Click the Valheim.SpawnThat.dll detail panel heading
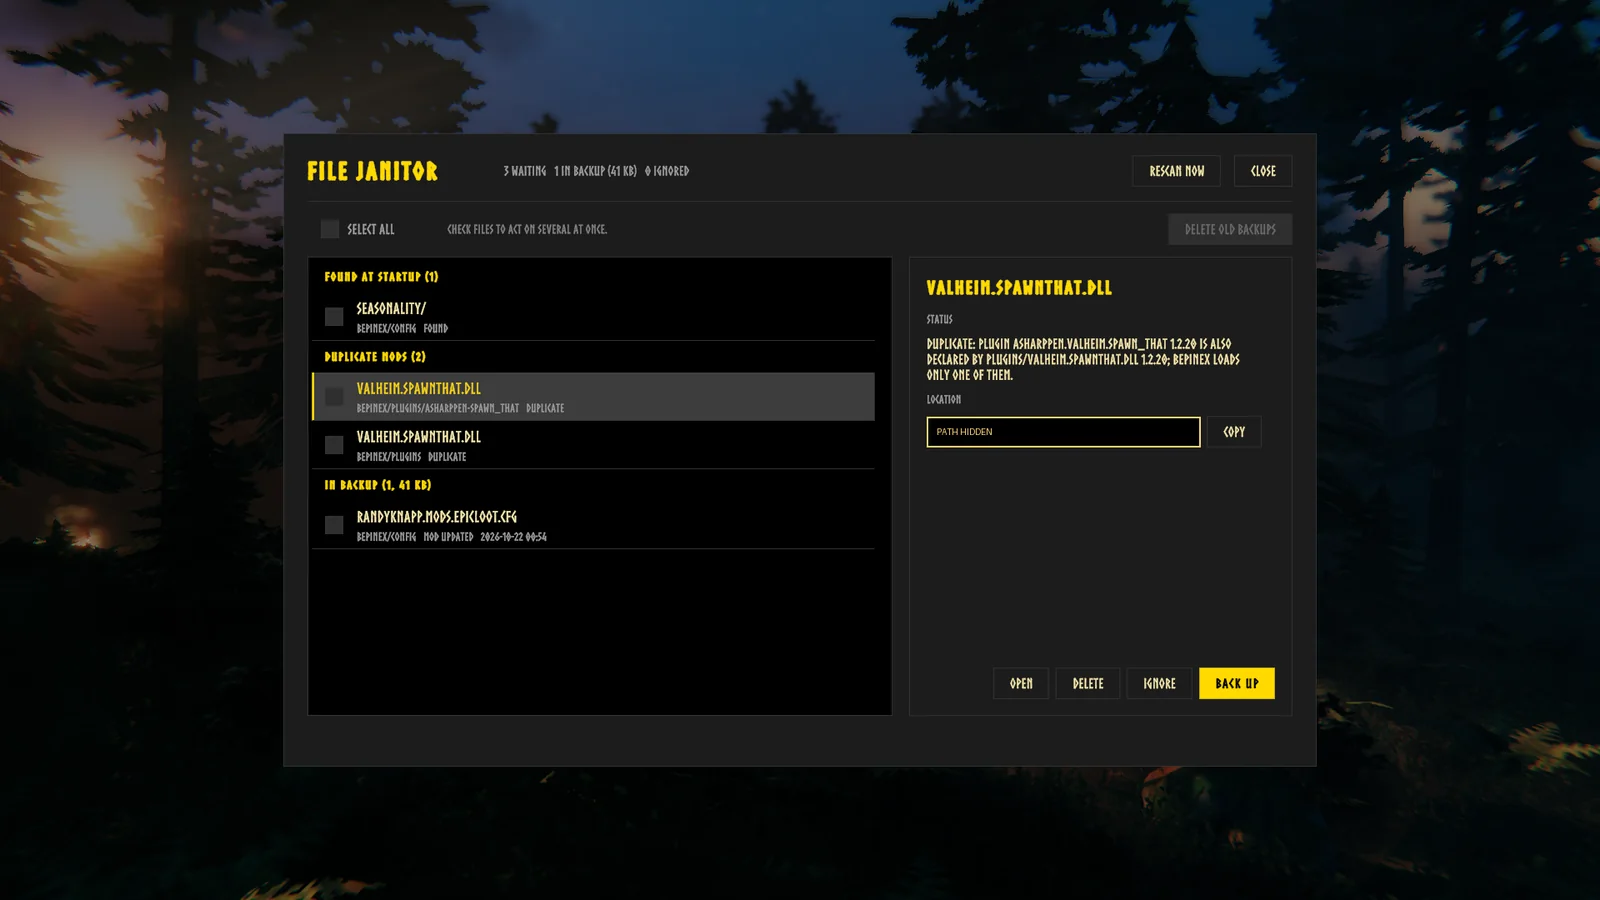 [1019, 288]
